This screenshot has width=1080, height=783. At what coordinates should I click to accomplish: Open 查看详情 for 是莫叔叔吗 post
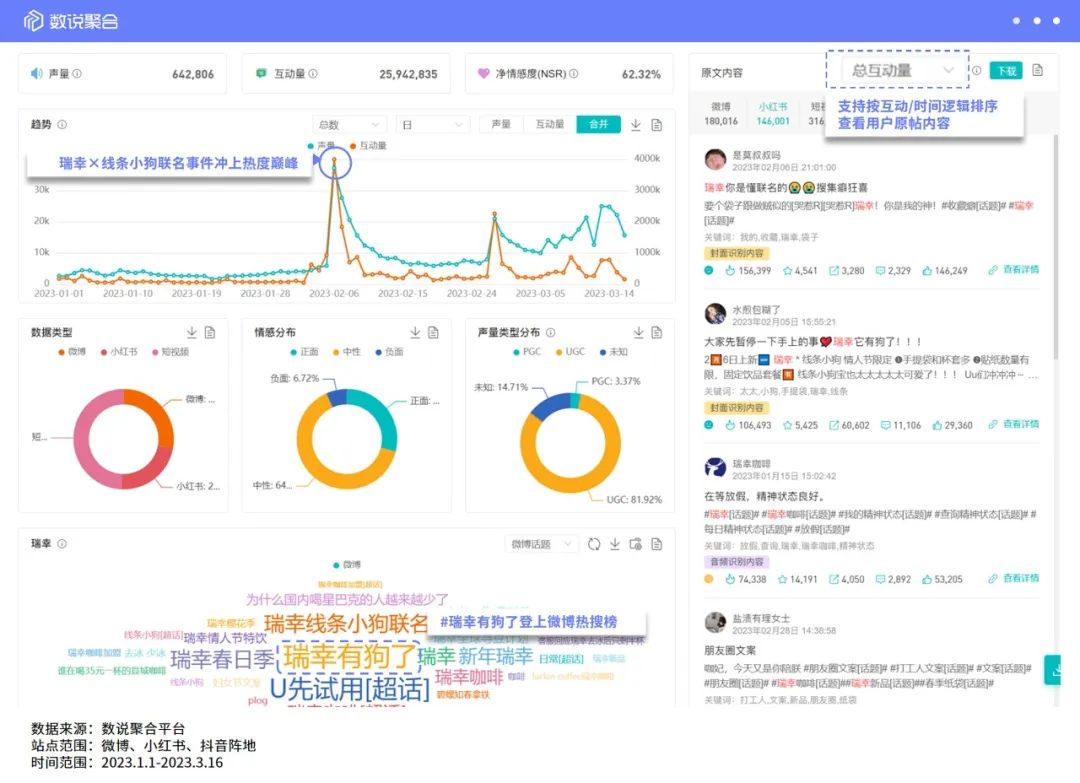coord(1014,270)
